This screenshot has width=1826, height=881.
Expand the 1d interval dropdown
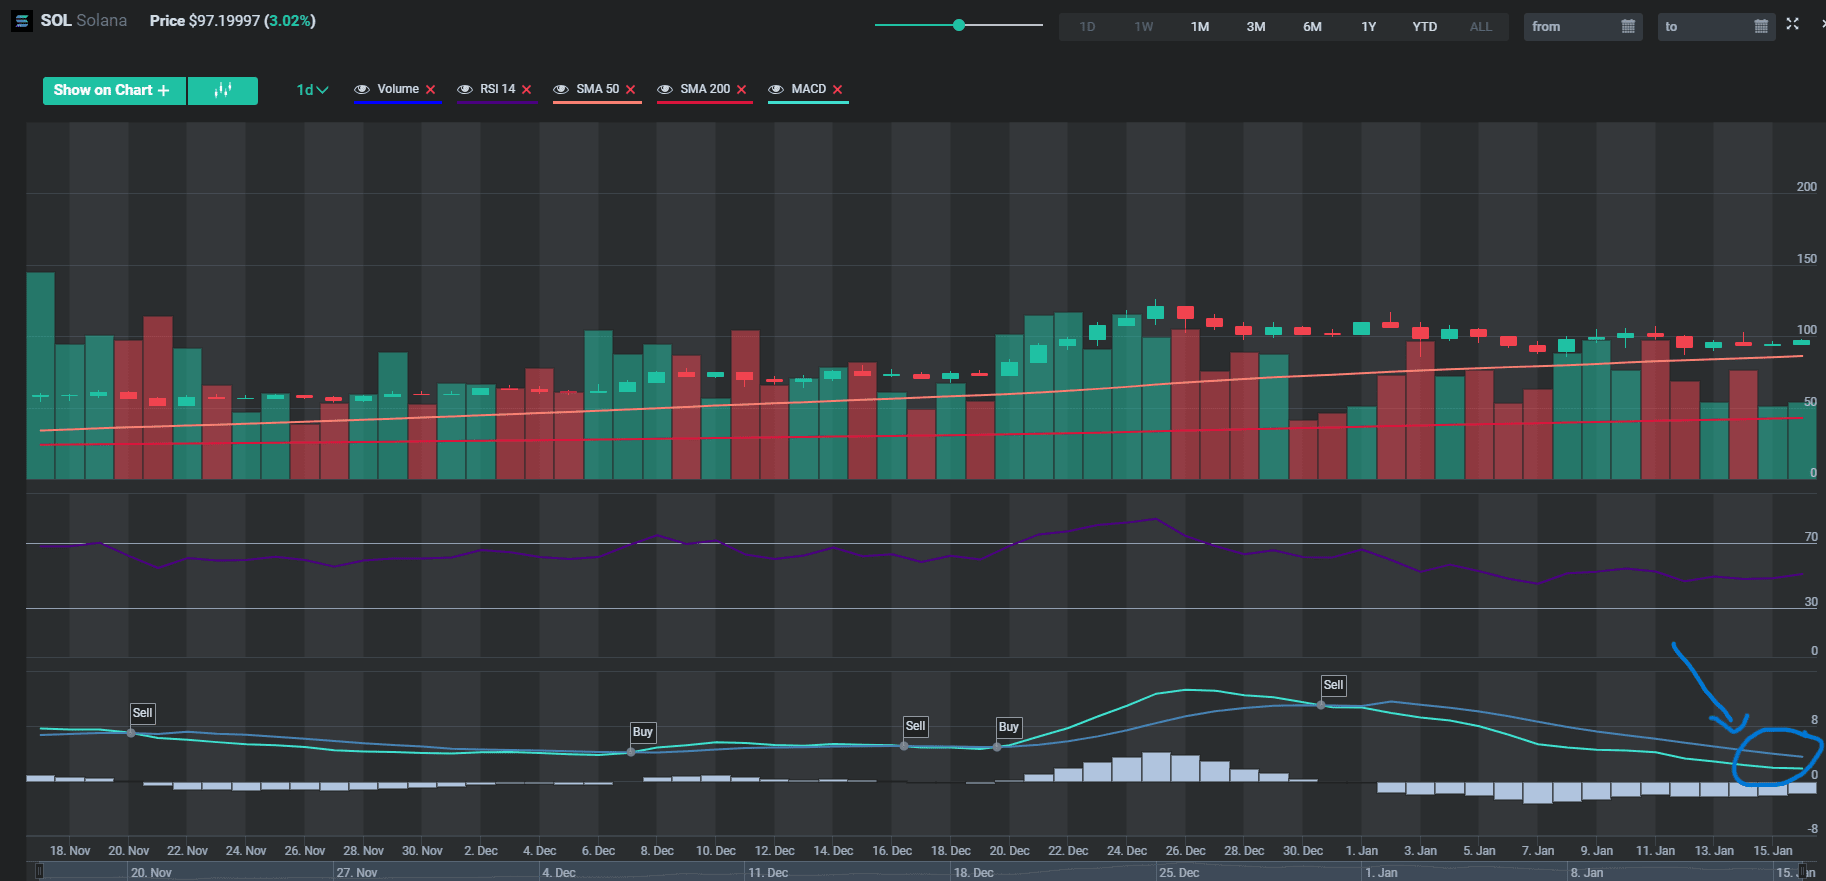(312, 90)
